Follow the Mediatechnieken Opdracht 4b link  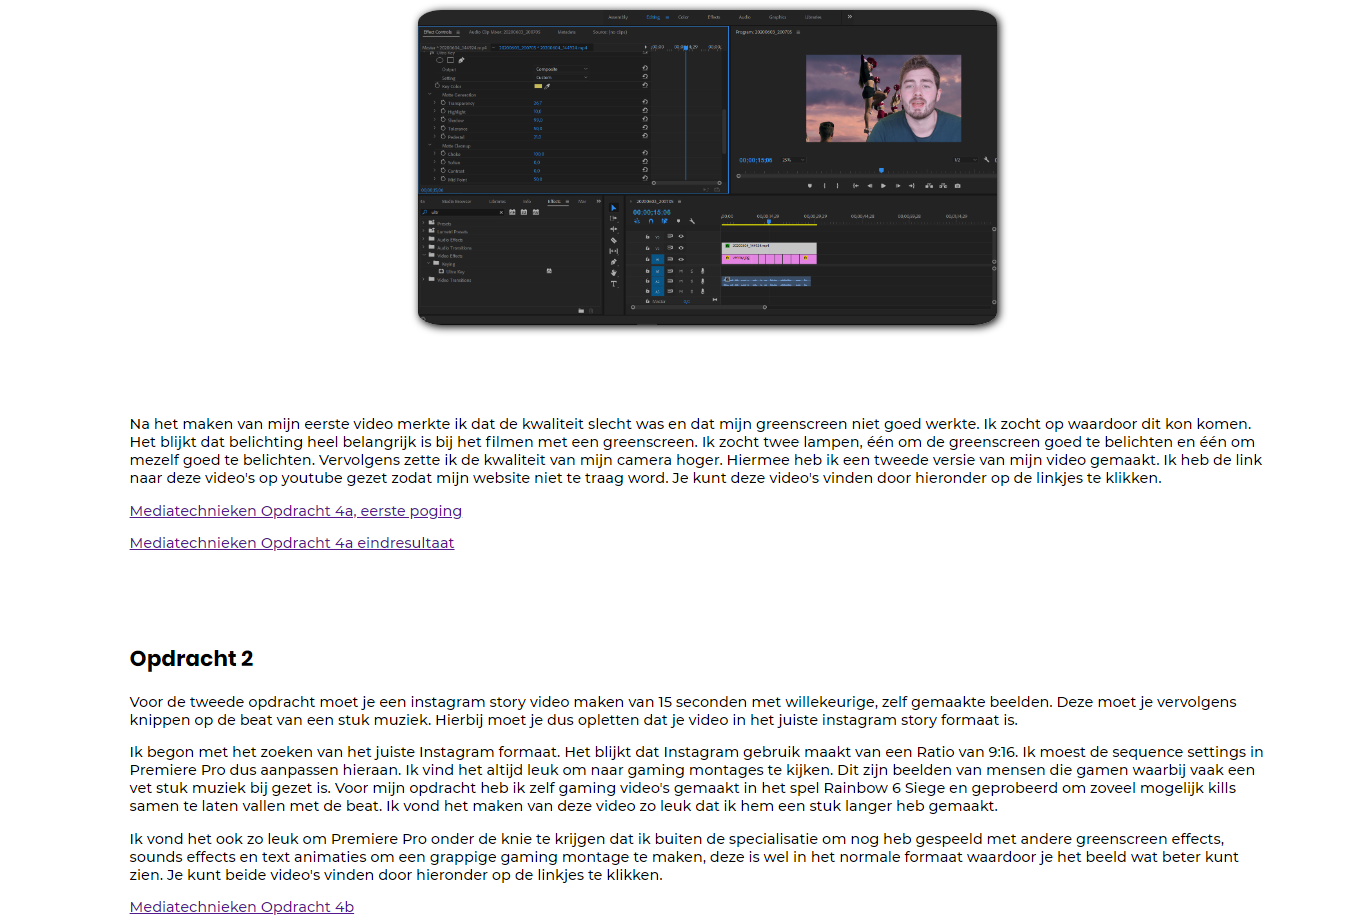tap(242, 907)
